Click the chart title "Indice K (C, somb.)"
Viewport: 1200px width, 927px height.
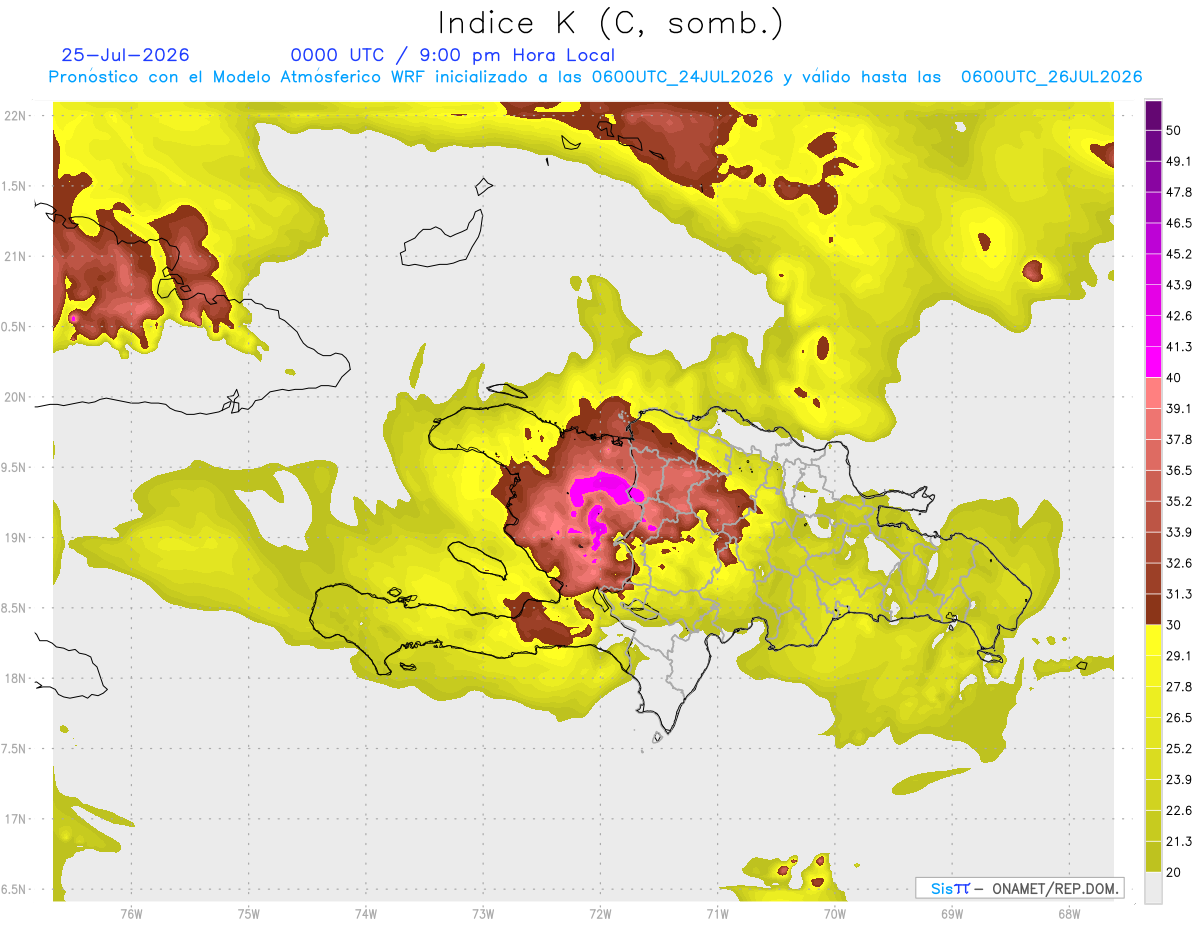[x=610, y=23]
